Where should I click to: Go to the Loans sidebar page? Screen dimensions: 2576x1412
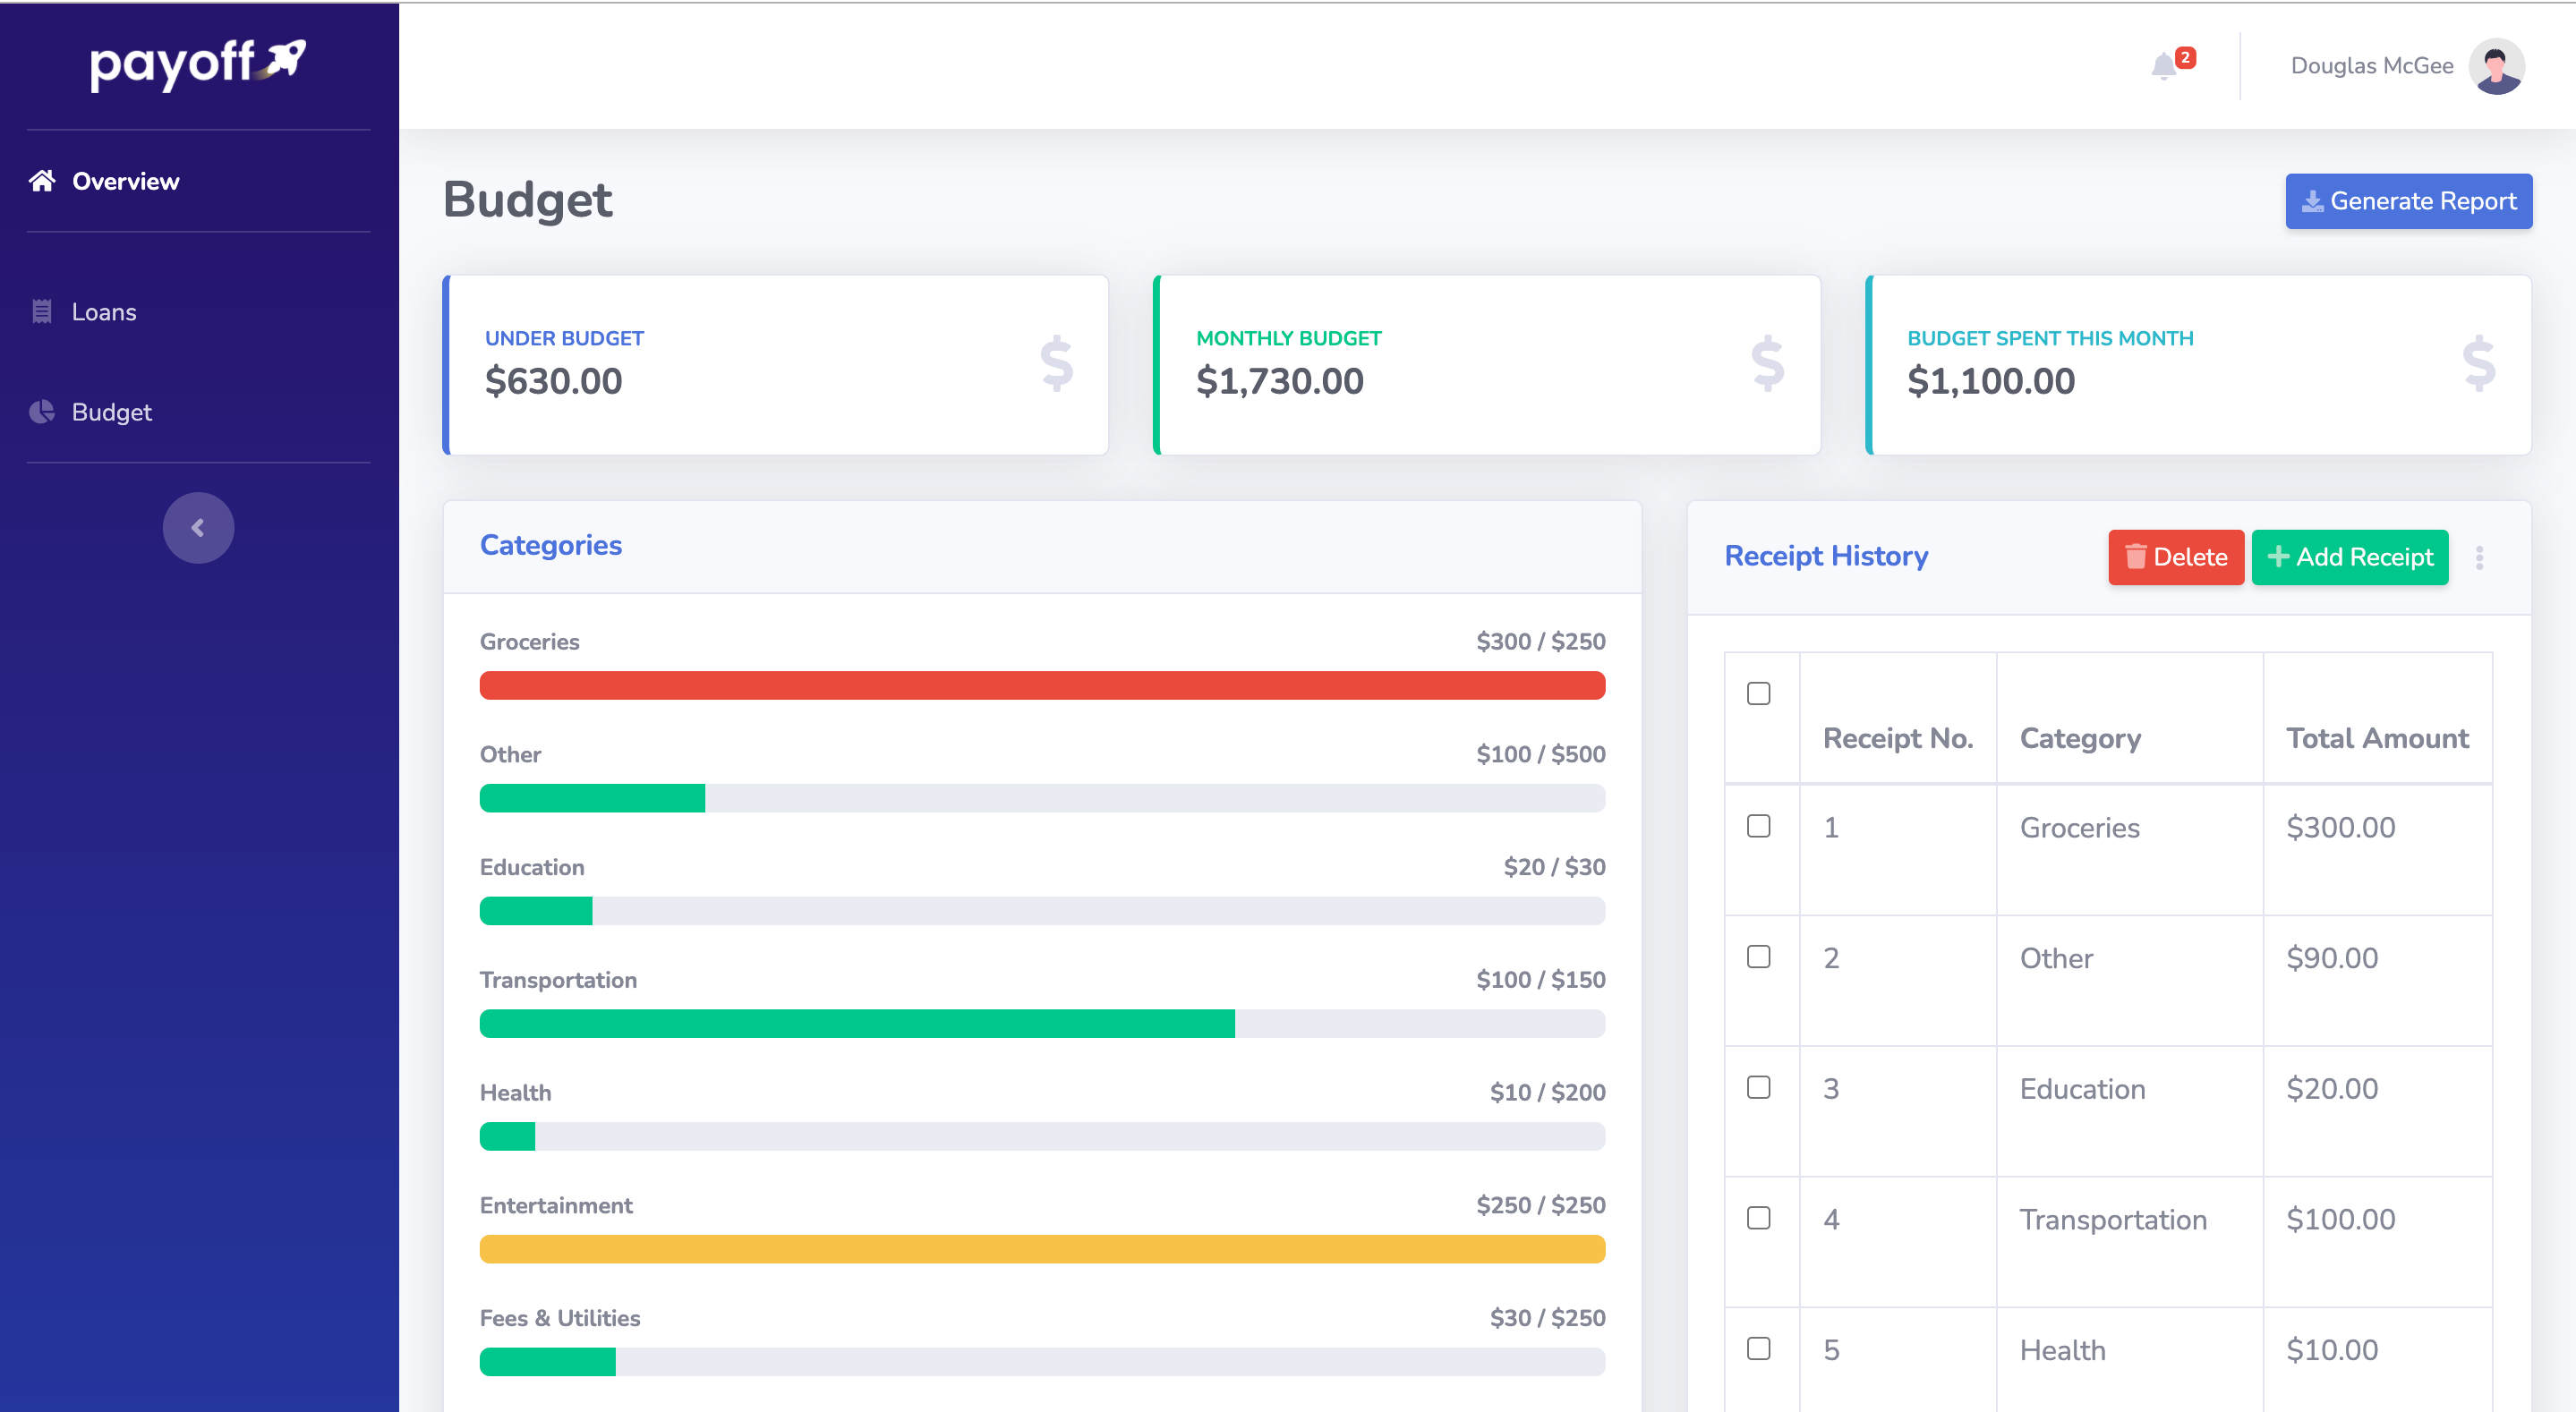pyautogui.click(x=104, y=312)
